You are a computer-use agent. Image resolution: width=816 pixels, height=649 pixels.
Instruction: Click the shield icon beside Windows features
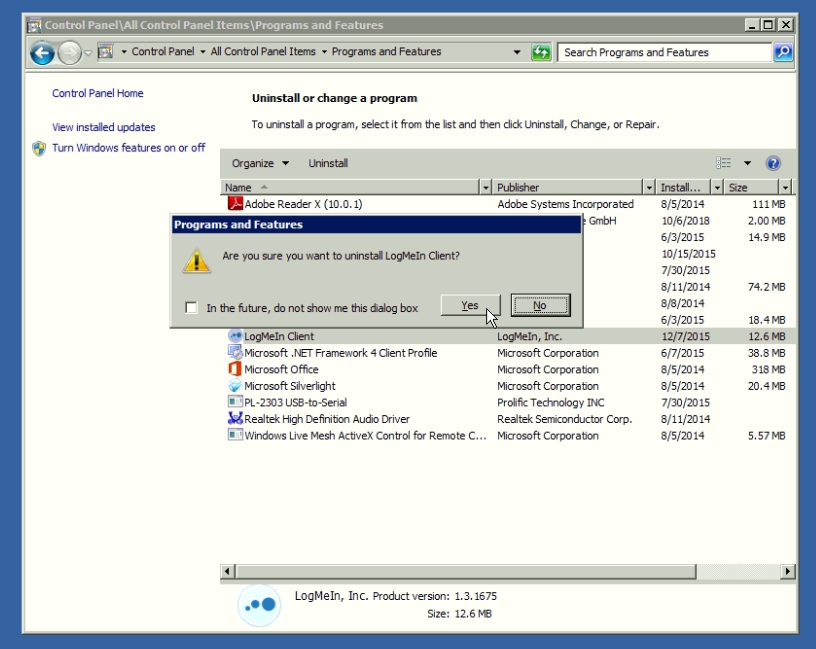tap(39, 148)
